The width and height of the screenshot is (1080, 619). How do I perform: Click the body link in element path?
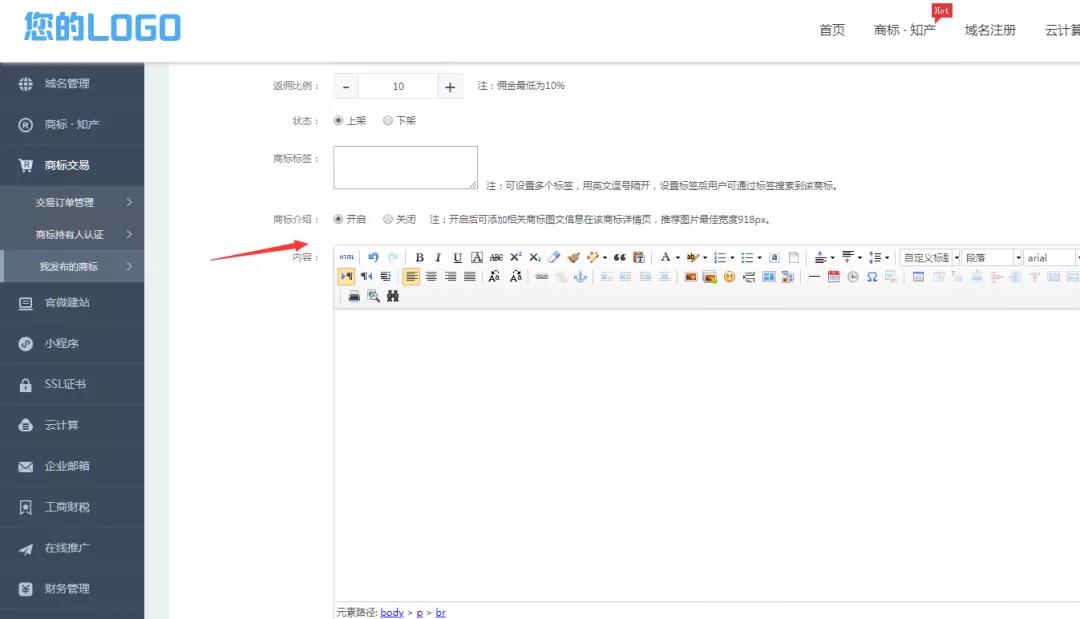(x=392, y=612)
